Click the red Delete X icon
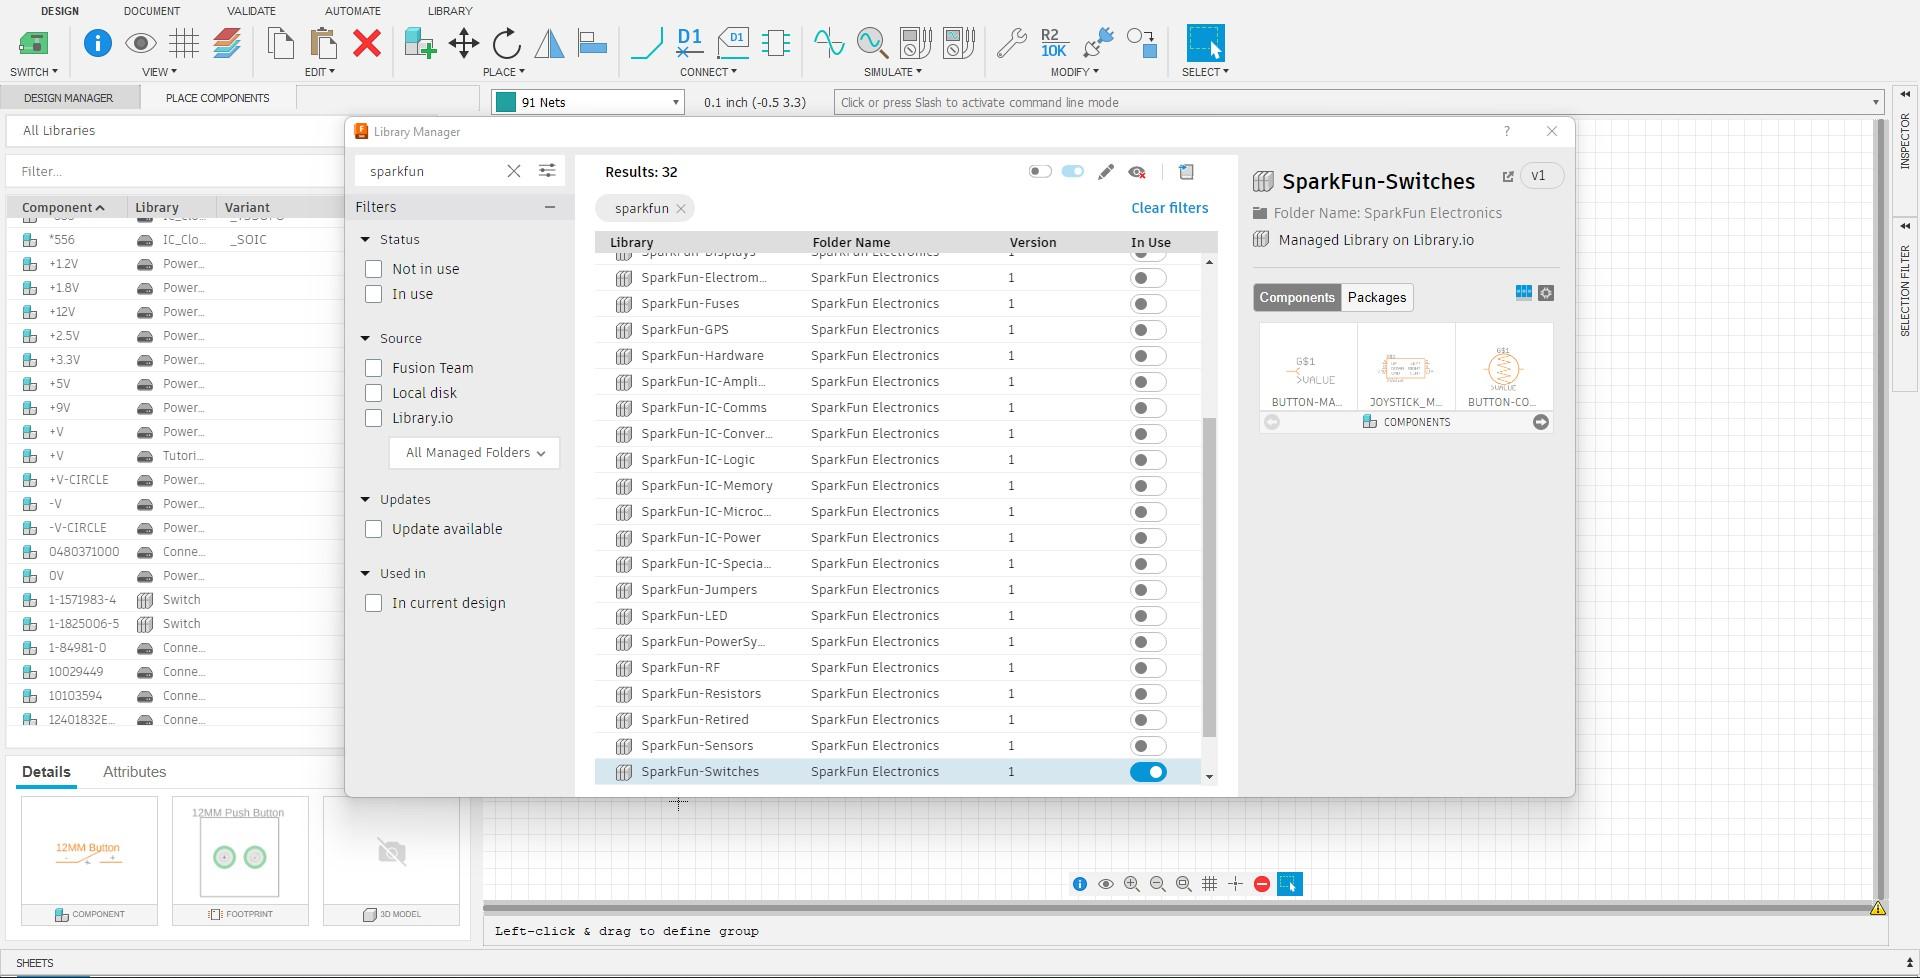The height and width of the screenshot is (978, 1920). (368, 43)
